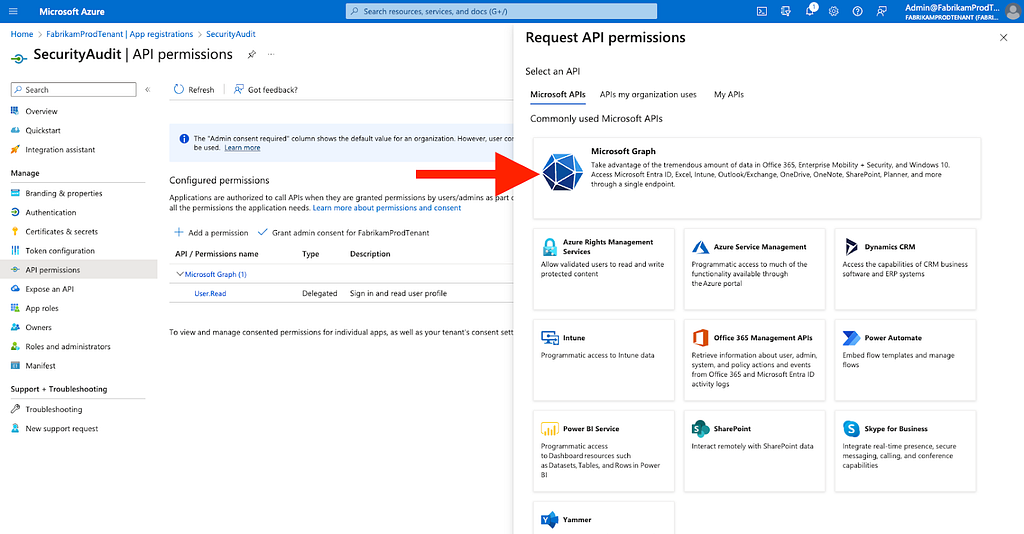1024x534 pixels.
Task: Switch to APIs my organization uses tab
Action: pos(648,95)
